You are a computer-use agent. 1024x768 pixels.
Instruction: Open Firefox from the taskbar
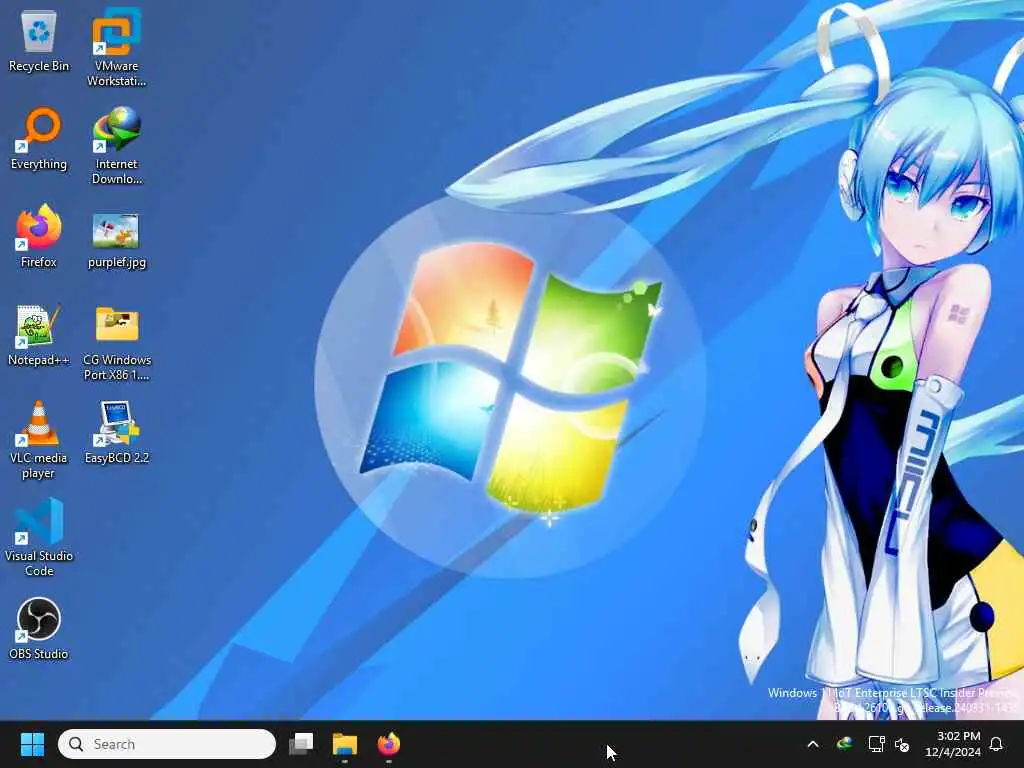389,744
